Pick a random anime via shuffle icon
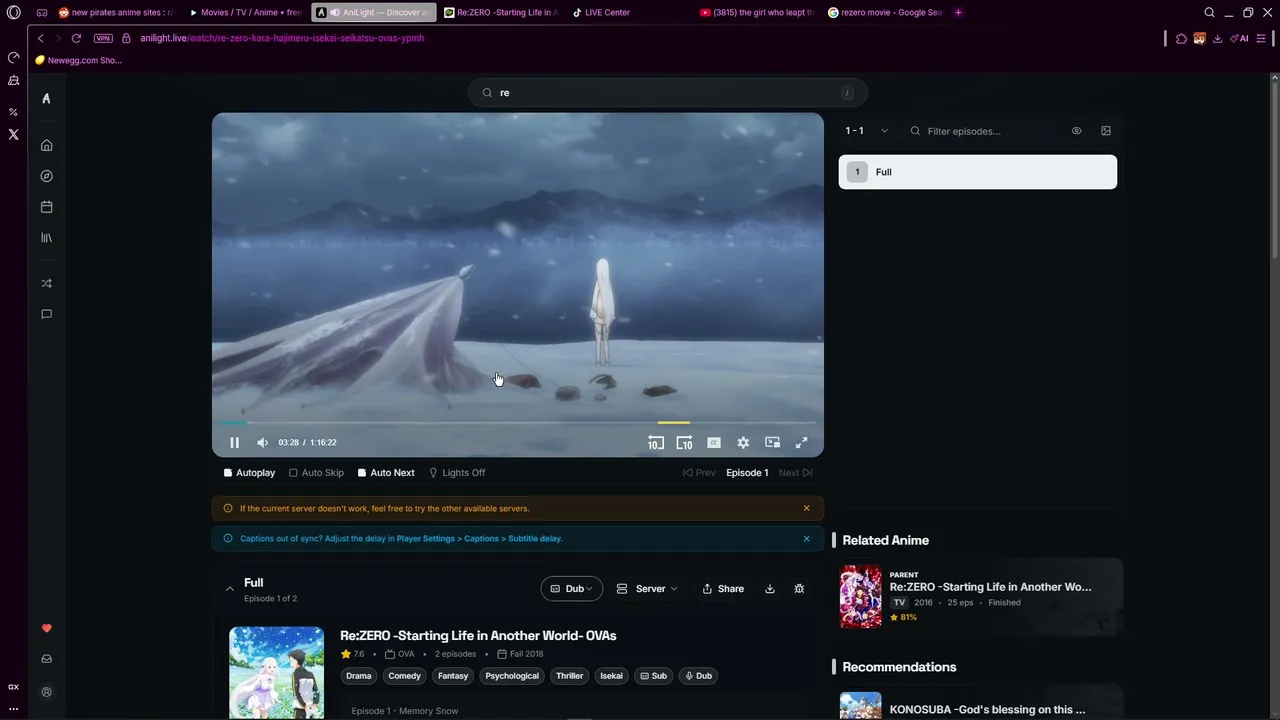The height and width of the screenshot is (720, 1280). (46, 283)
